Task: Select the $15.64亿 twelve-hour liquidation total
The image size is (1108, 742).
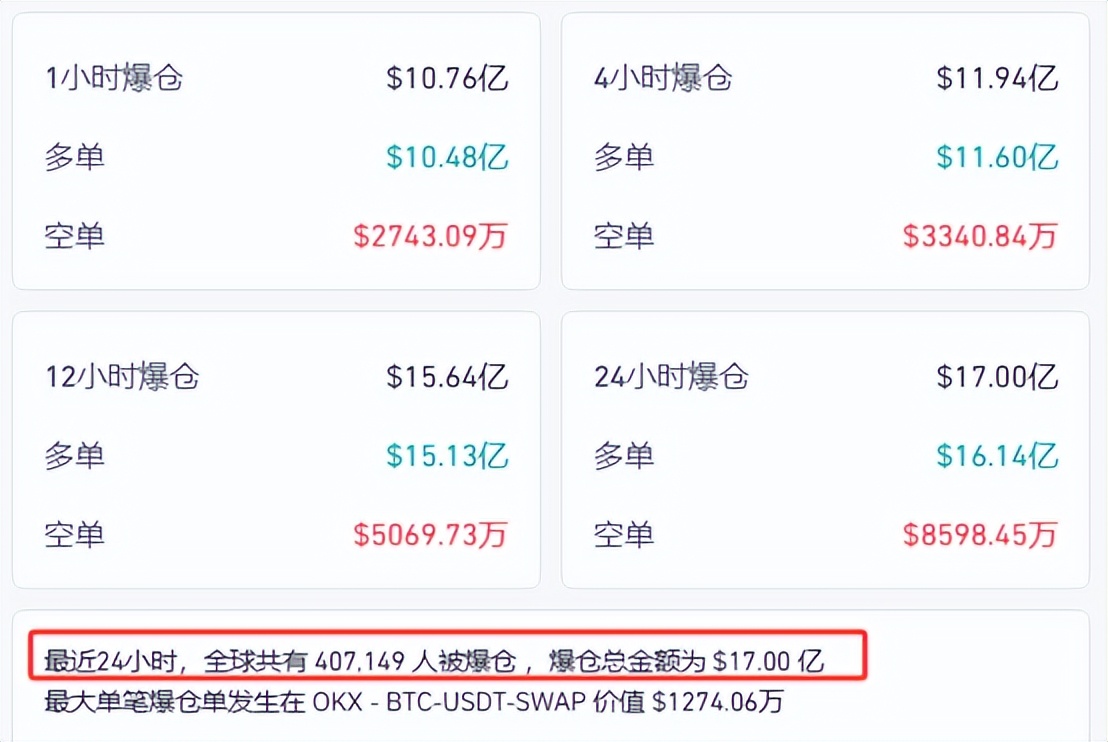Action: [447, 377]
